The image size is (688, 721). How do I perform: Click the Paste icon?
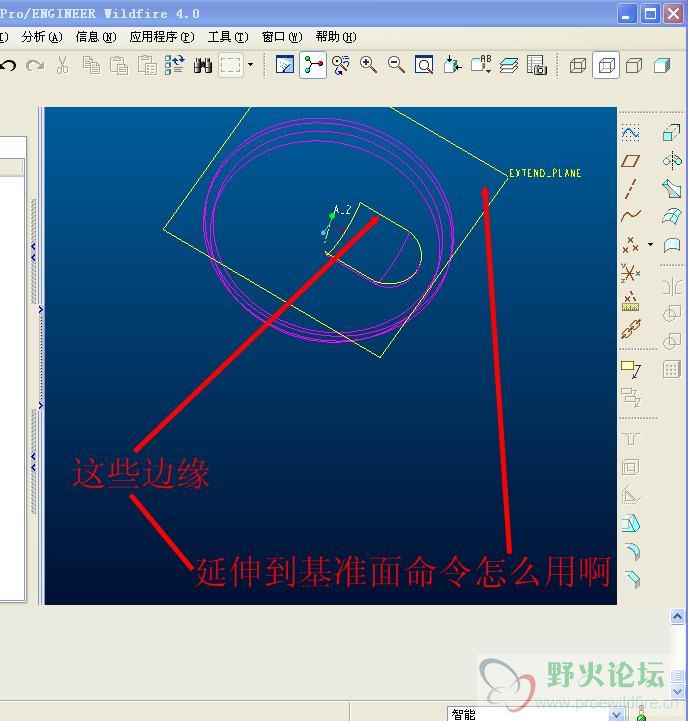pos(119,65)
